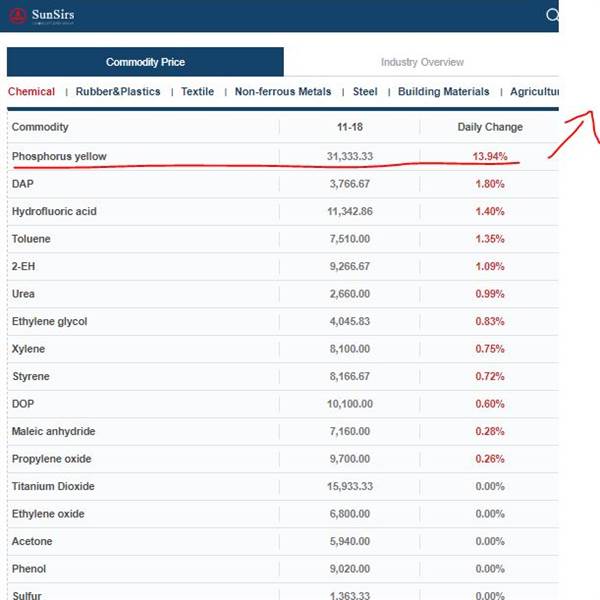Screen dimensions: 600x600
Task: Select the Building Materials category
Action: click(443, 91)
